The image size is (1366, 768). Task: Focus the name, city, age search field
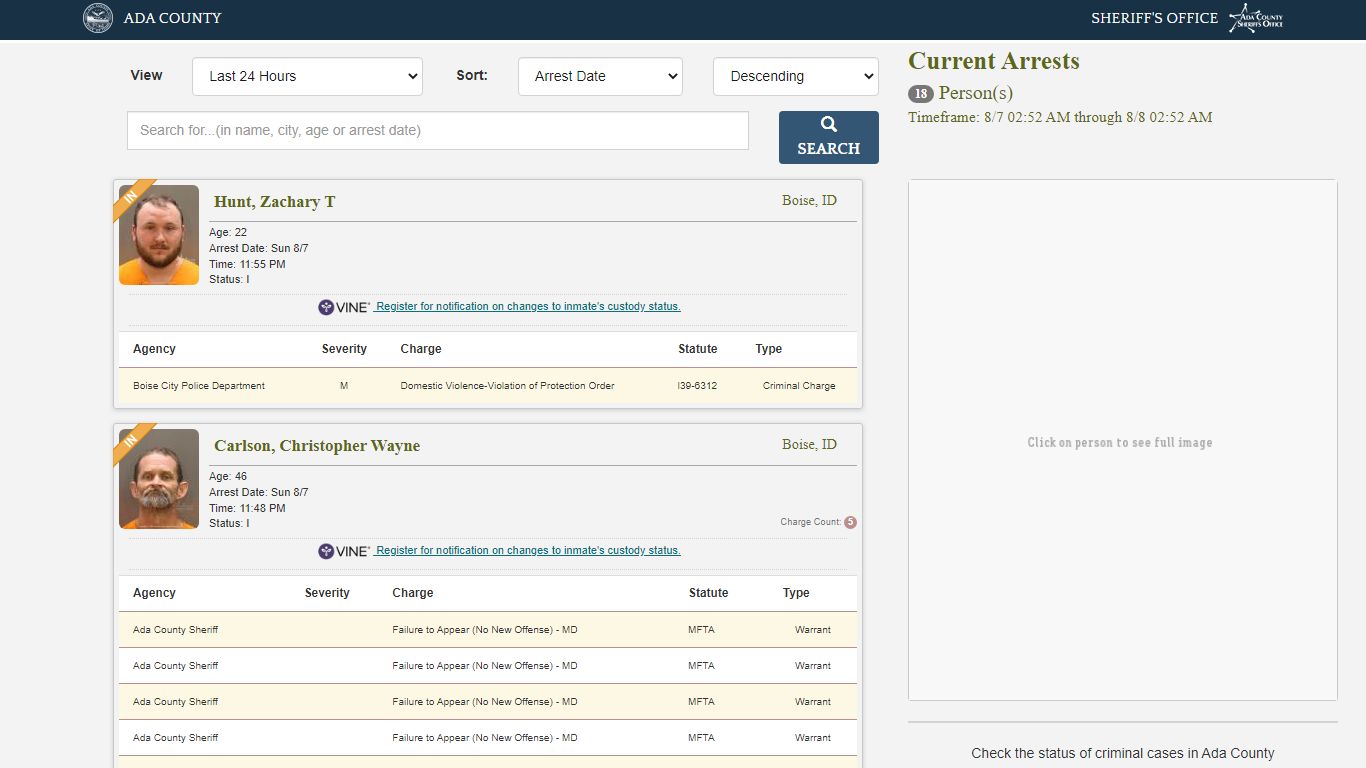(438, 130)
